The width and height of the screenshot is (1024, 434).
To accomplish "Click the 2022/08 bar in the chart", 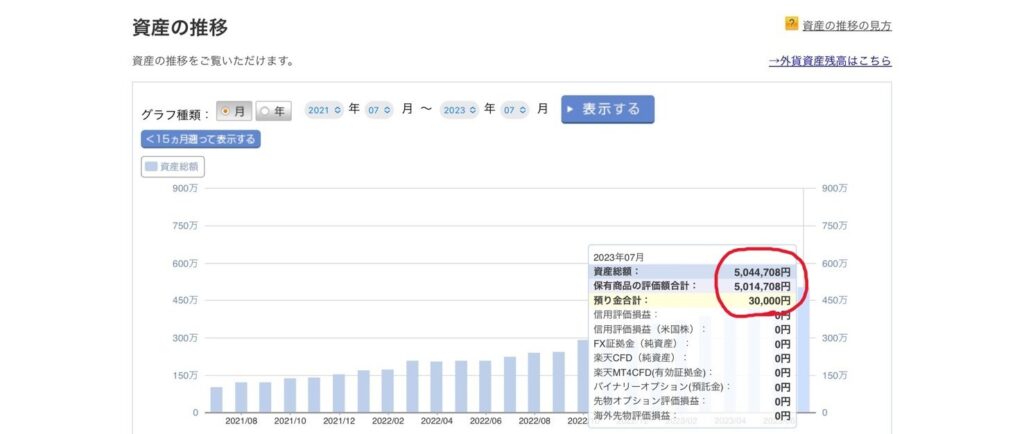I will (x=534, y=382).
